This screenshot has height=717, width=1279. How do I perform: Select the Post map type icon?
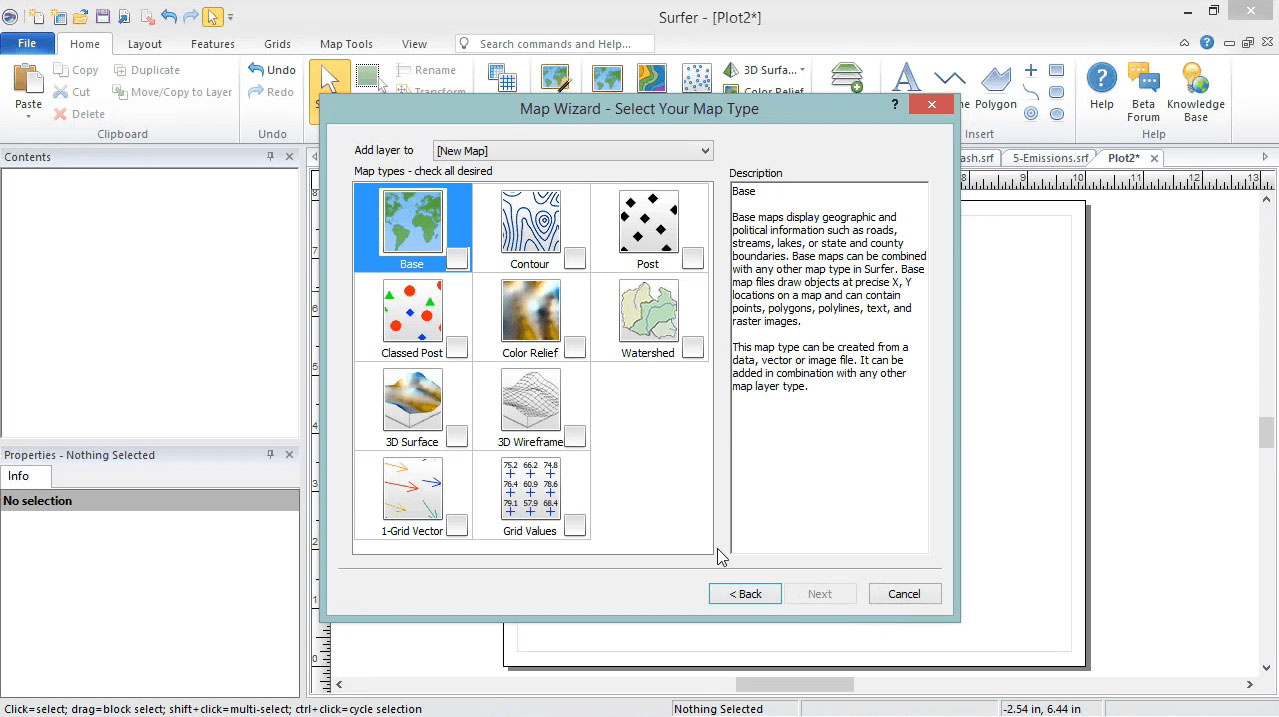pos(648,223)
